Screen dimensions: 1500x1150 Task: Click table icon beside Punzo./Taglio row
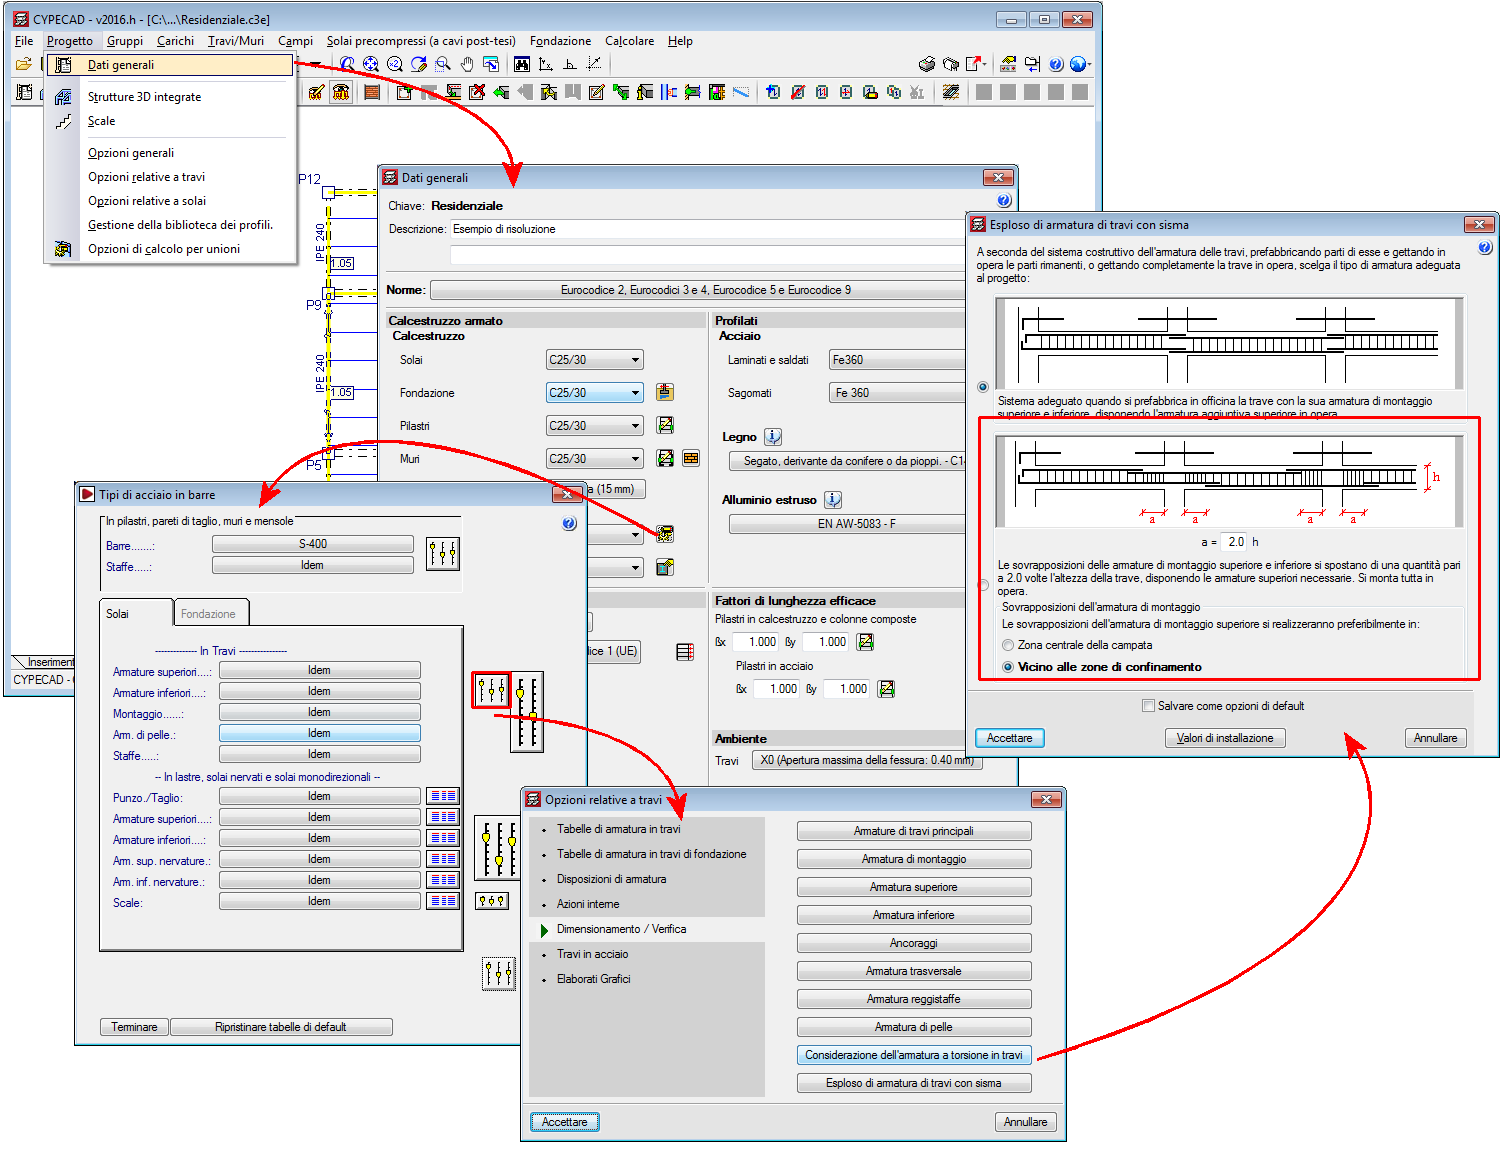(443, 796)
